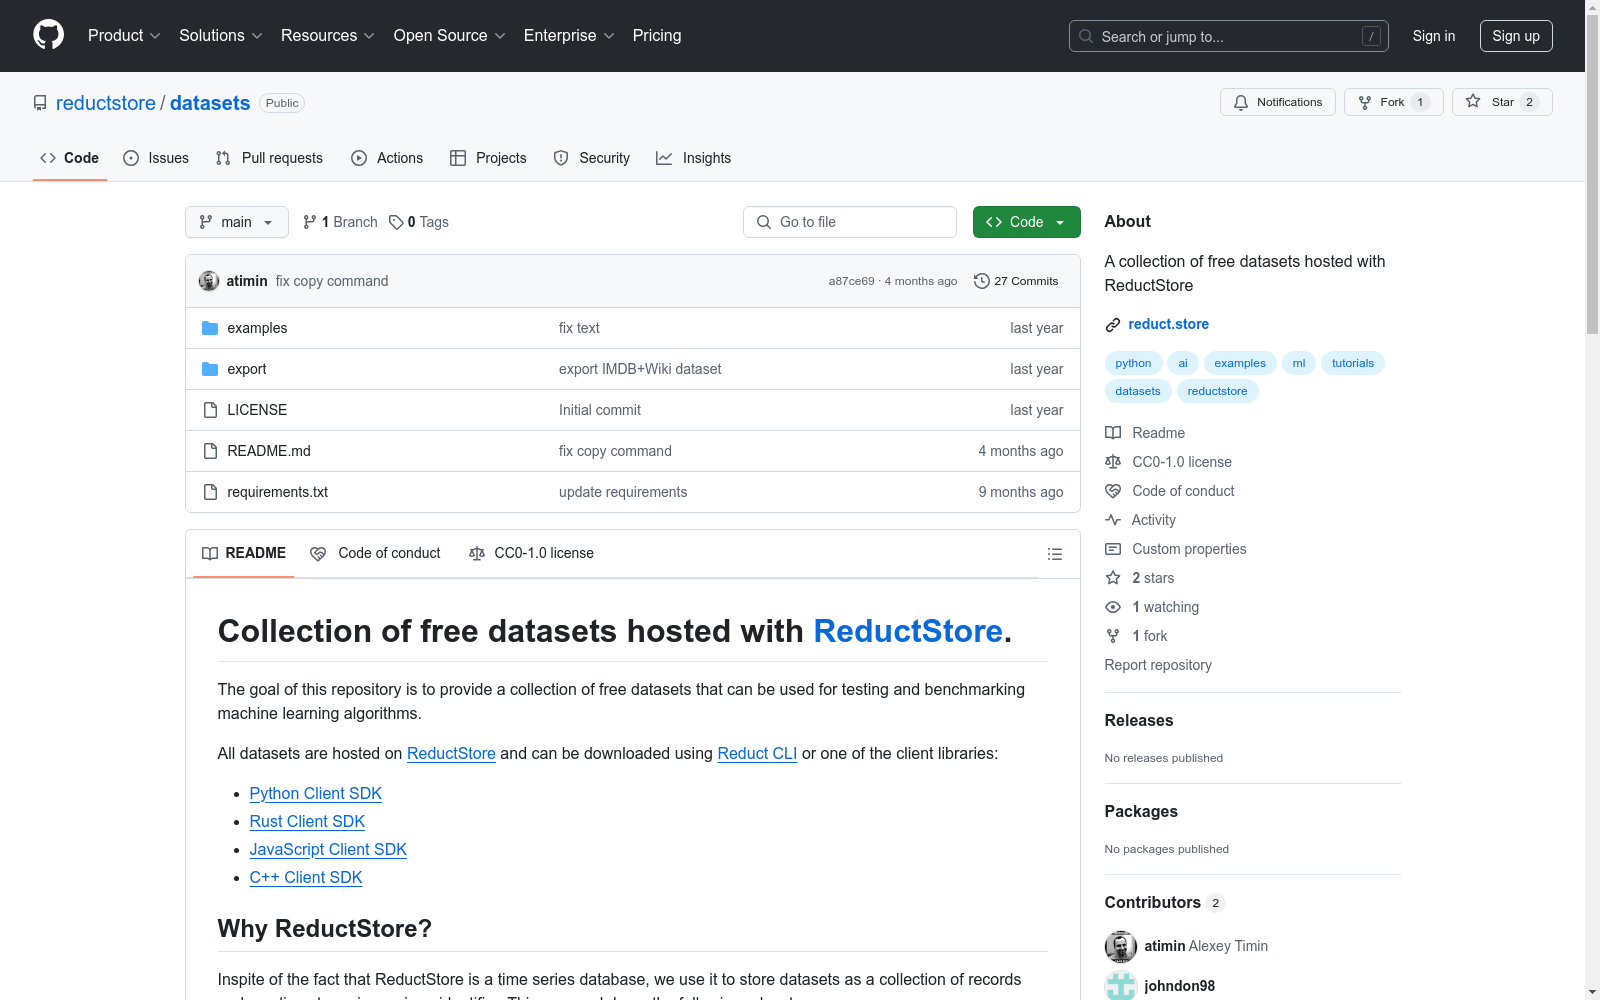Click the pulse icon beside Activity

tap(1113, 520)
